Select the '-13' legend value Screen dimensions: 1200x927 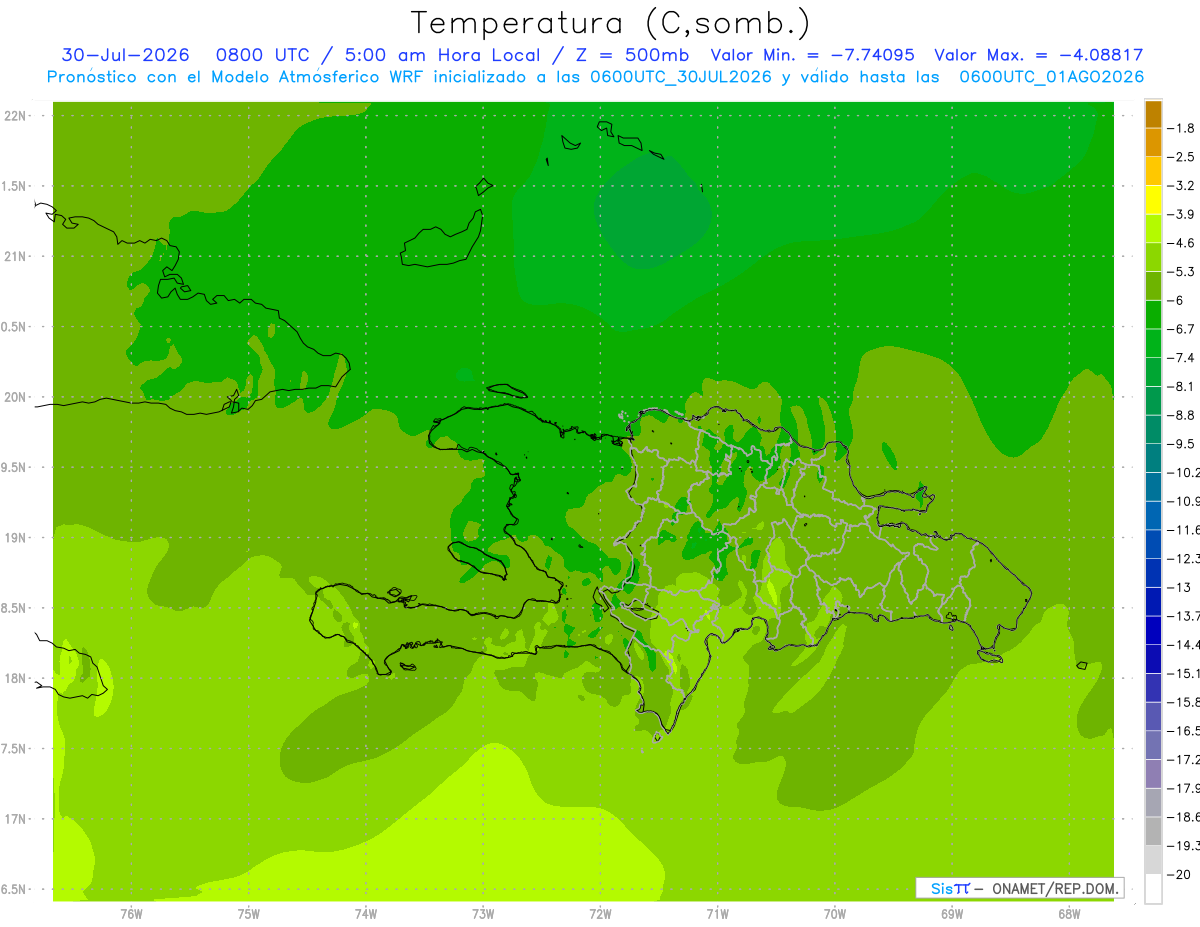pyautogui.click(x=1179, y=587)
